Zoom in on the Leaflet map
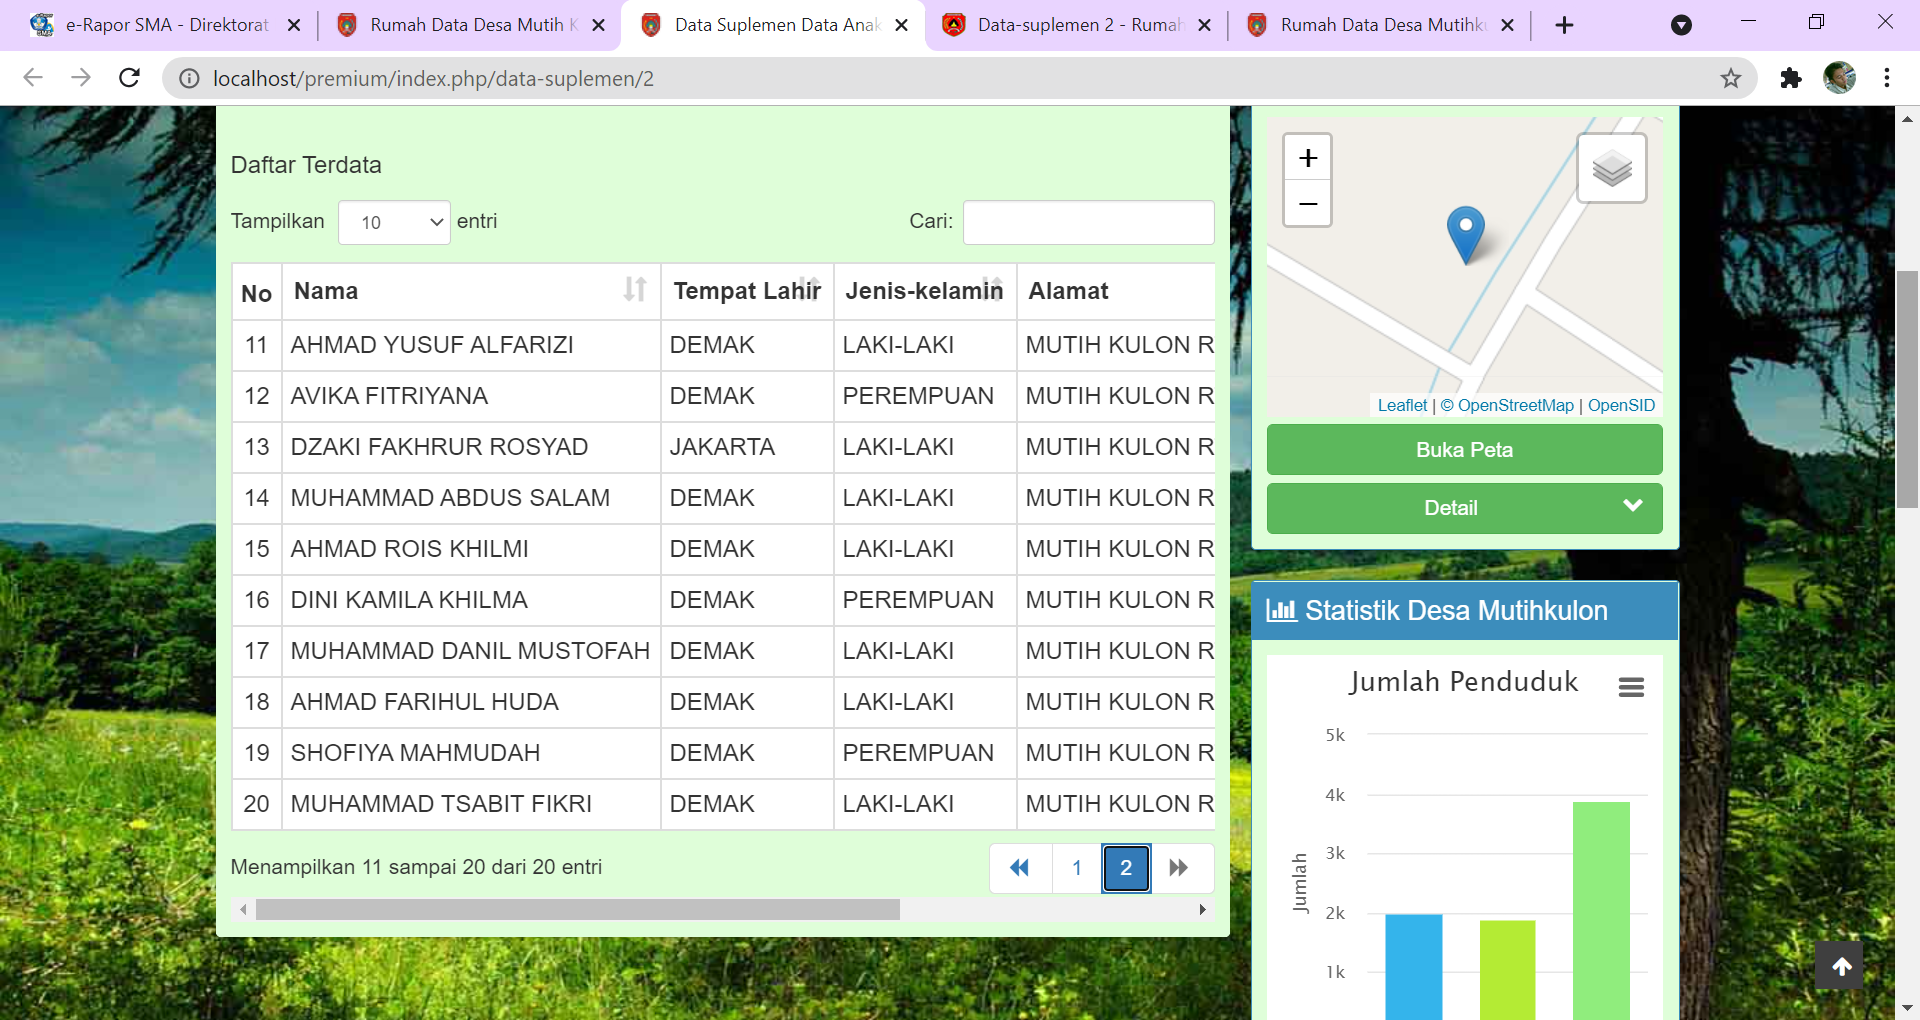The image size is (1920, 1020). coord(1308,157)
